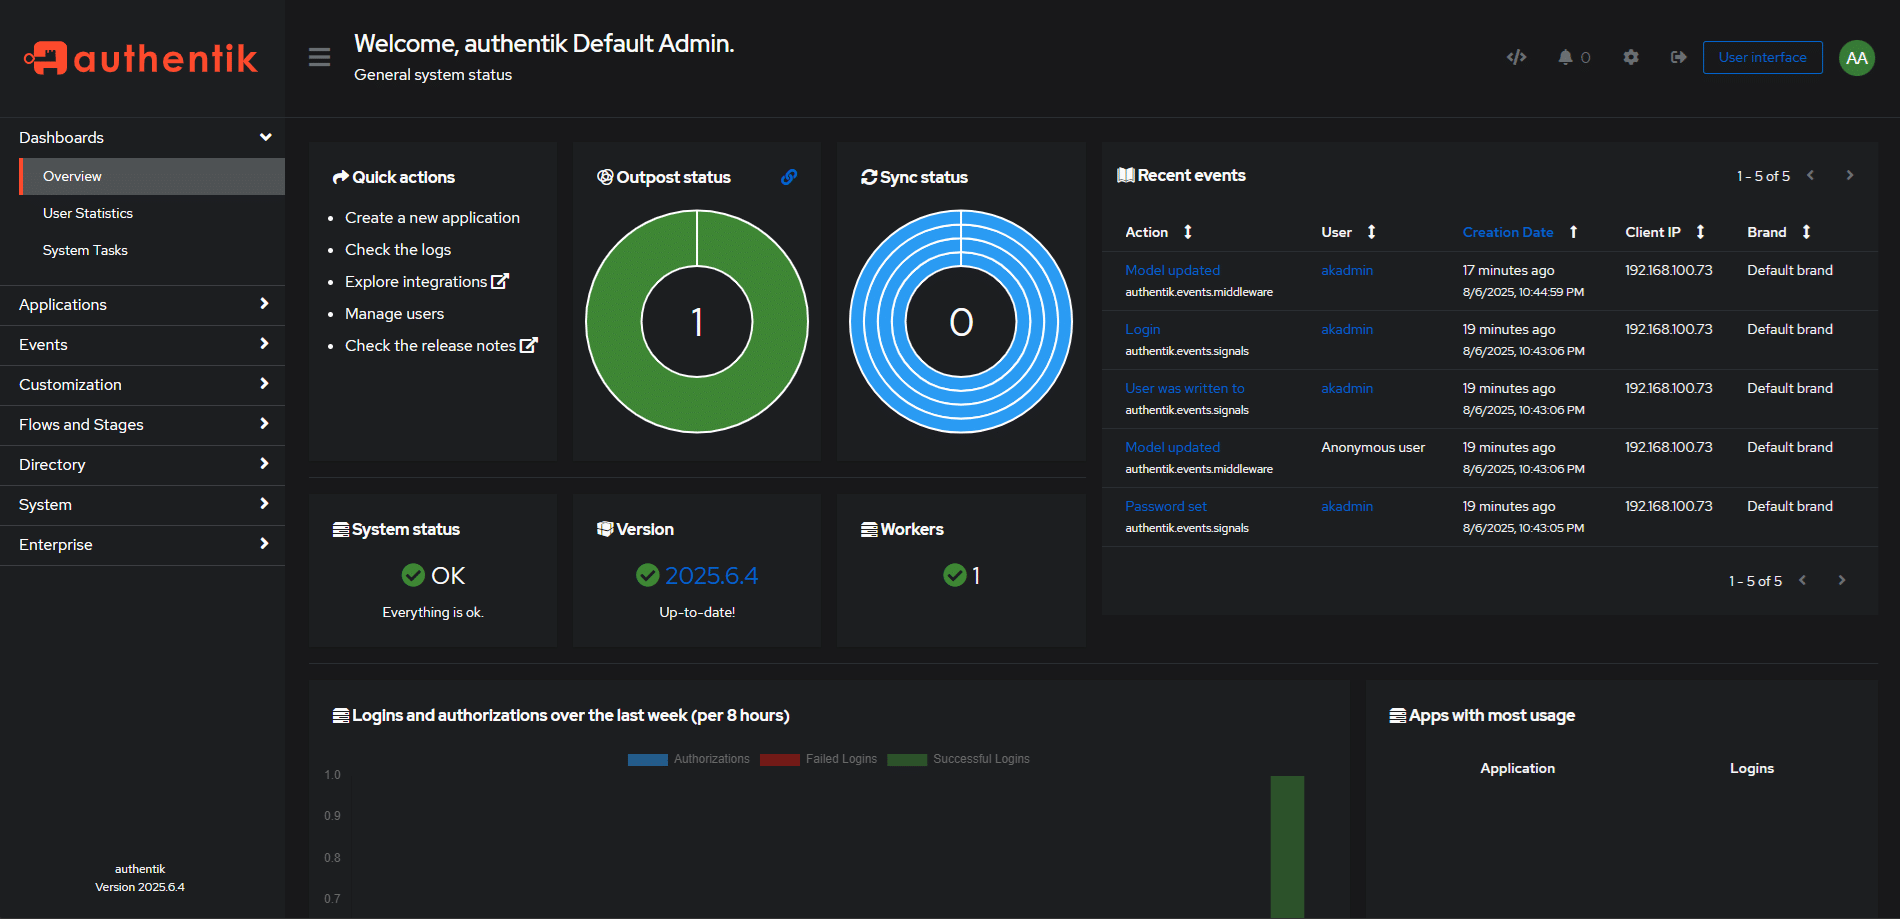Expand the System section

[x=142, y=504]
